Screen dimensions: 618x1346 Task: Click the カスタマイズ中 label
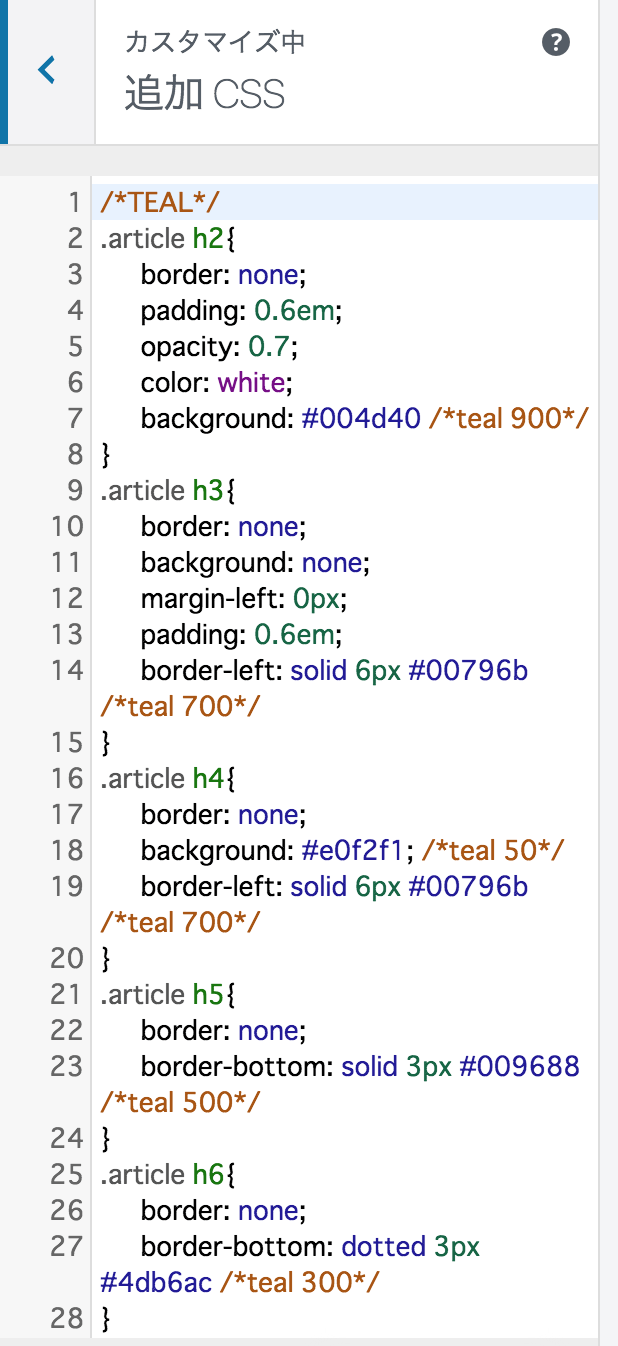coord(215,43)
